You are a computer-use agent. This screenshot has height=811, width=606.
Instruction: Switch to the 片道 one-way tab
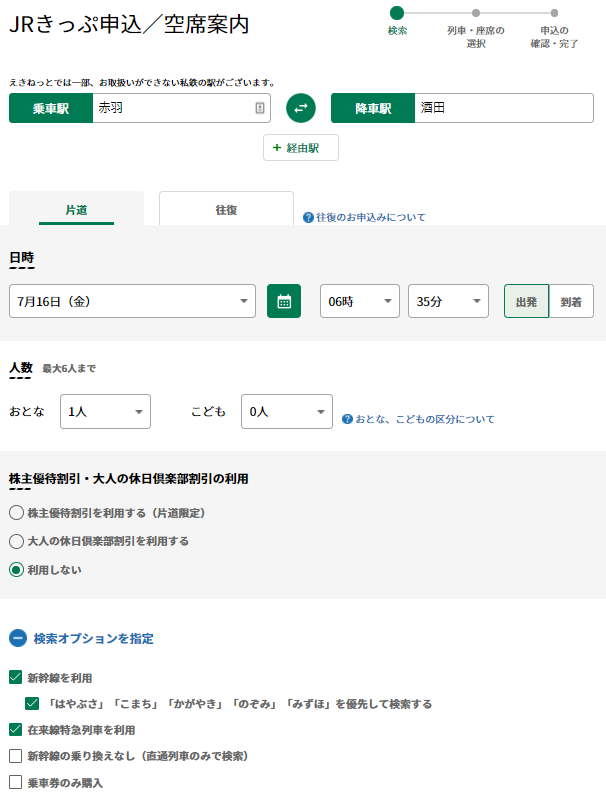[x=77, y=209]
